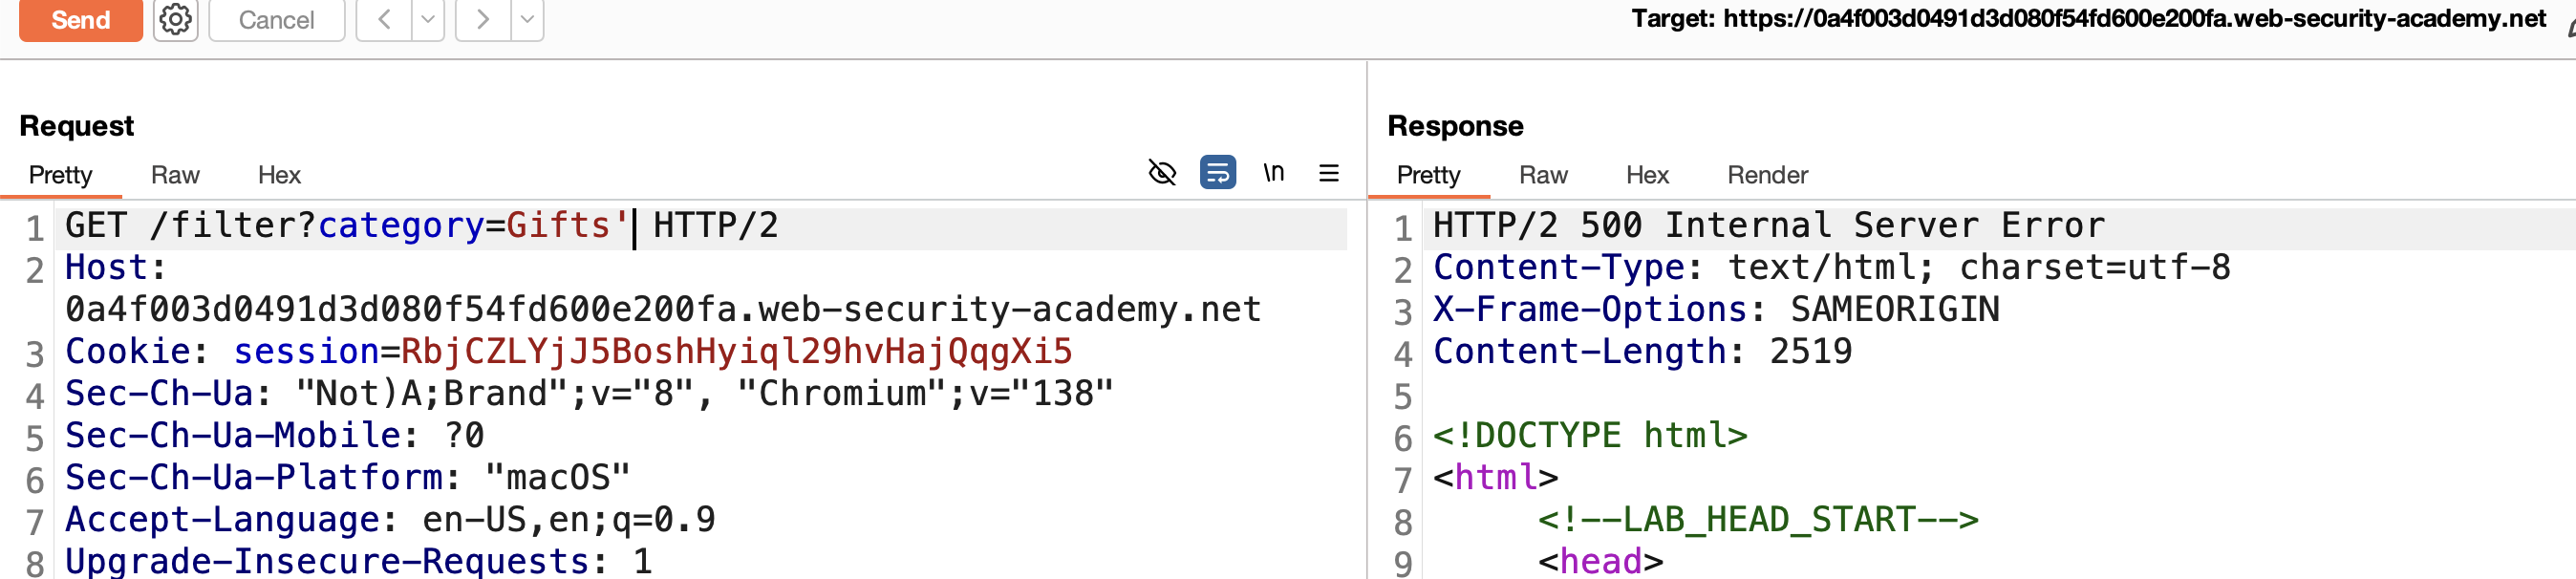2576x579 pixels.
Task: Click the Response panel heading
Action: pyautogui.click(x=1455, y=126)
